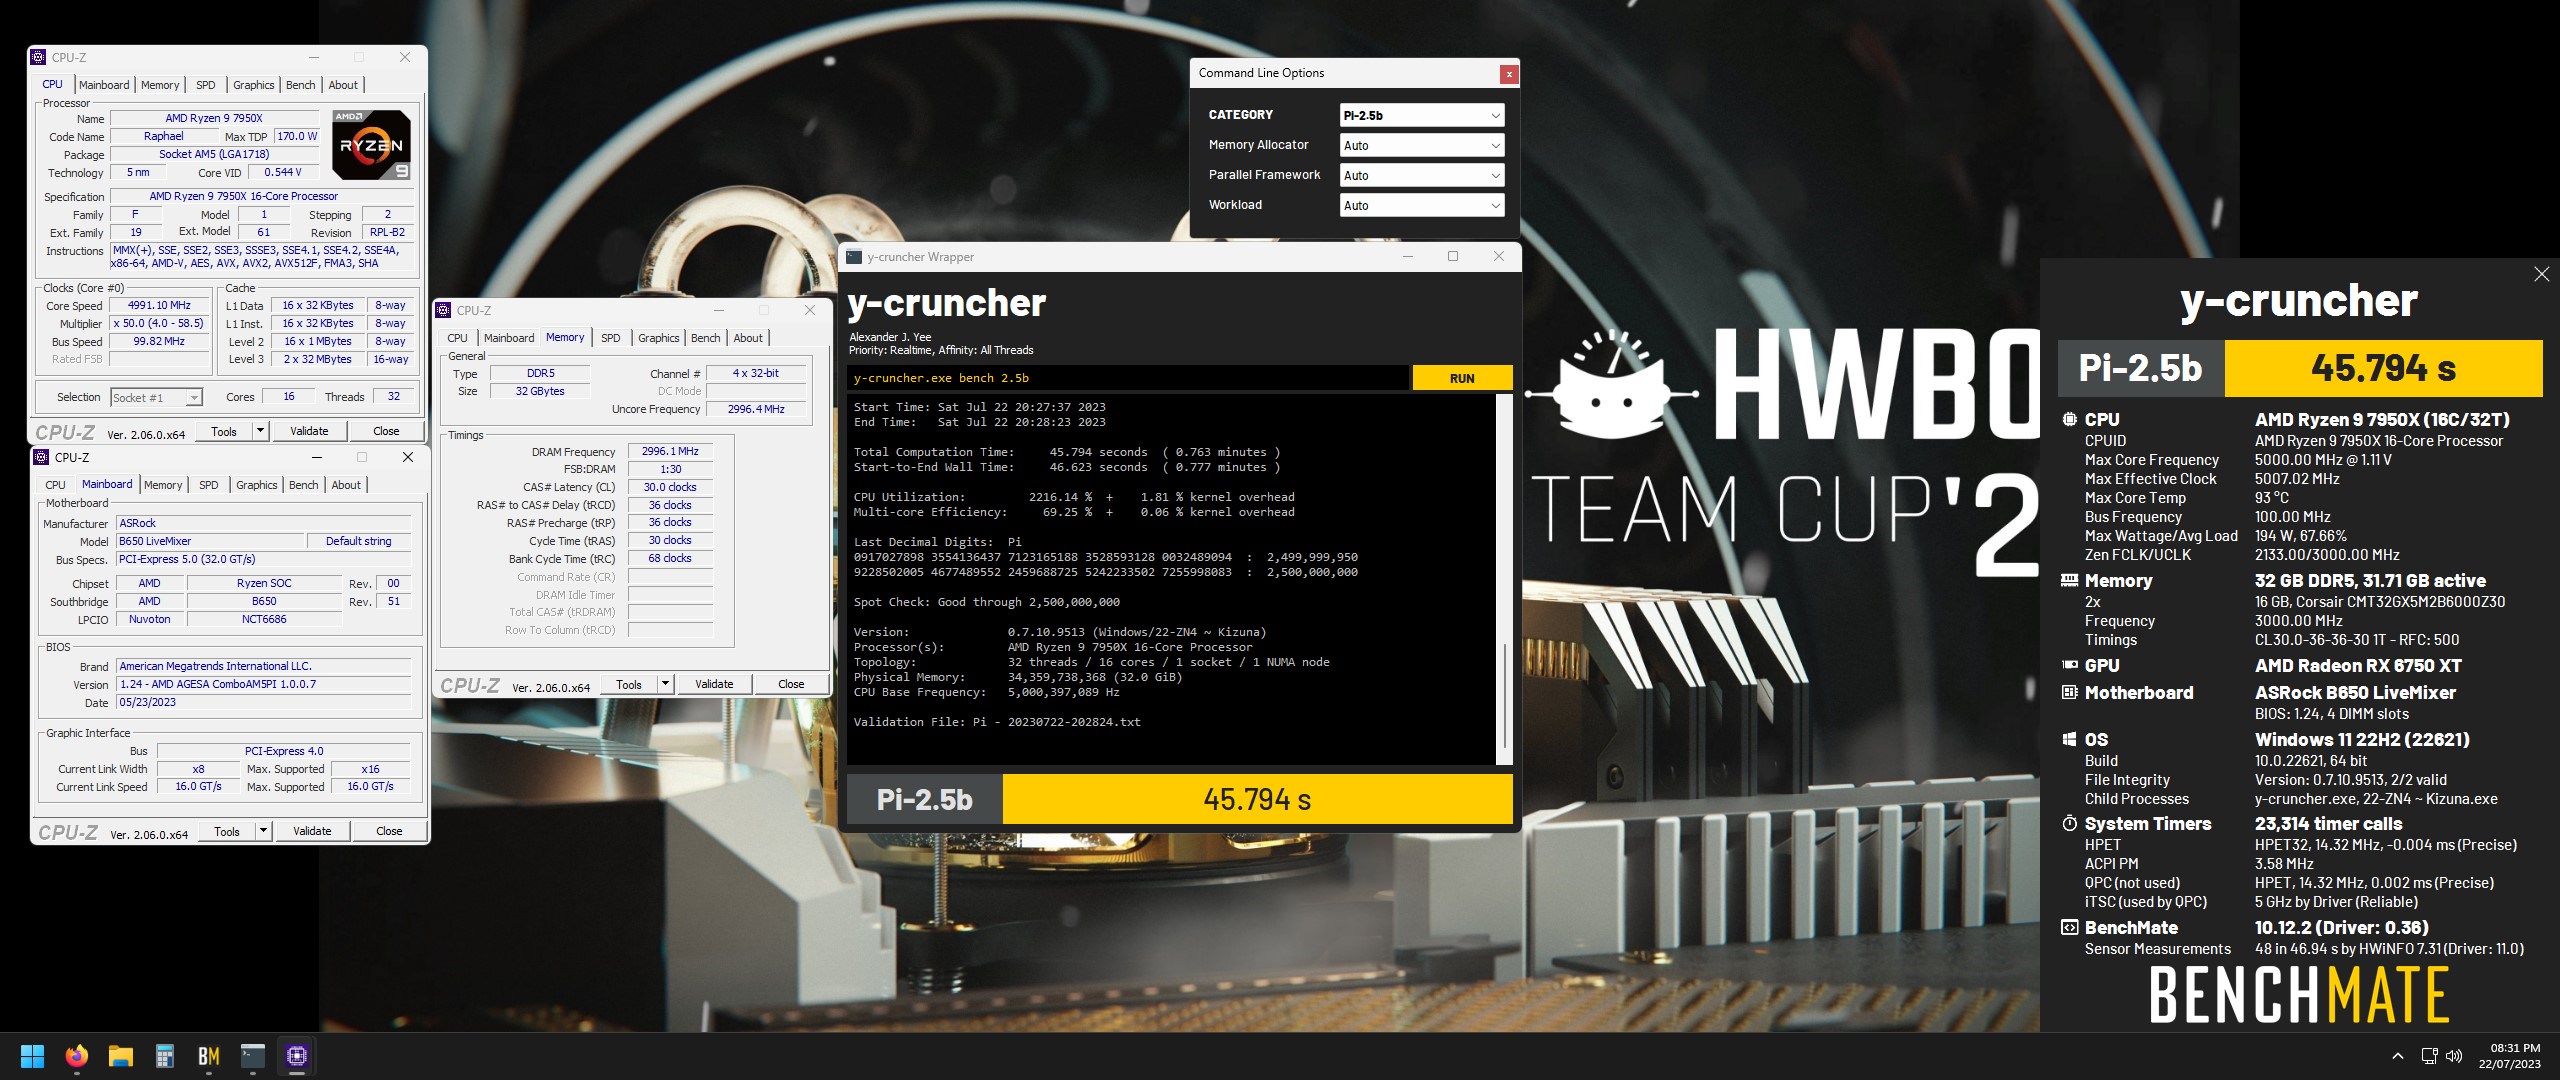This screenshot has width=2560, height=1080.
Task: Click the Ryzen 9 logo in CPU-Z
Action: tap(371, 145)
